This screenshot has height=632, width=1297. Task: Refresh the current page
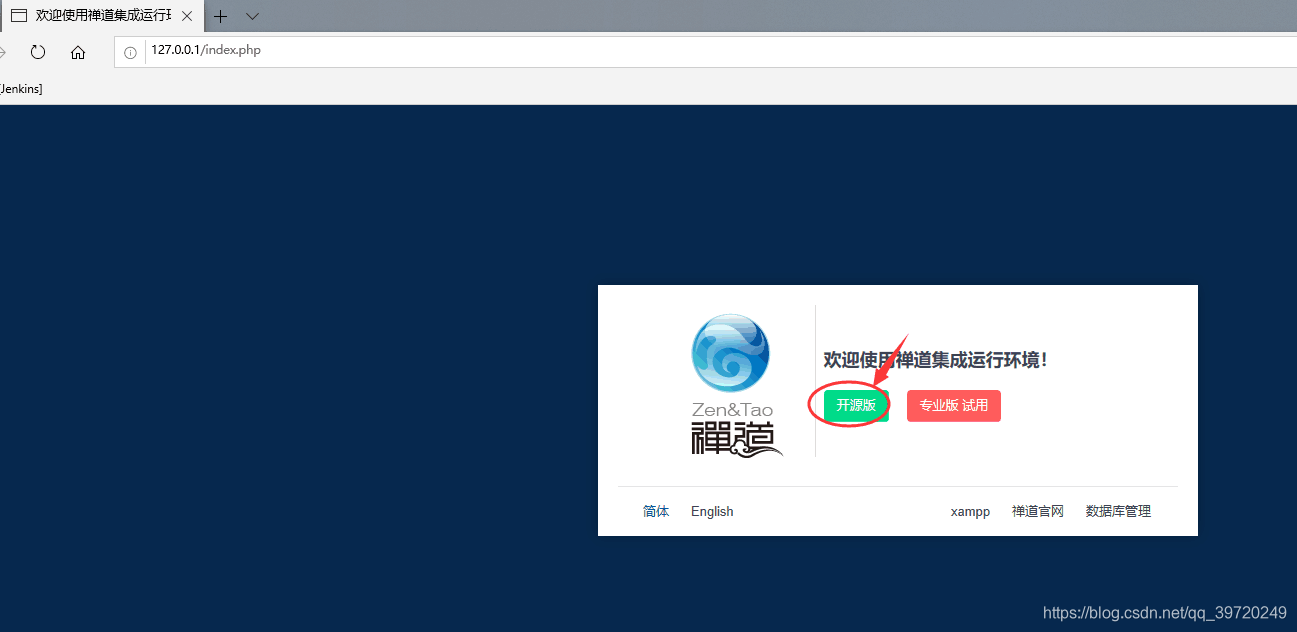(x=37, y=52)
